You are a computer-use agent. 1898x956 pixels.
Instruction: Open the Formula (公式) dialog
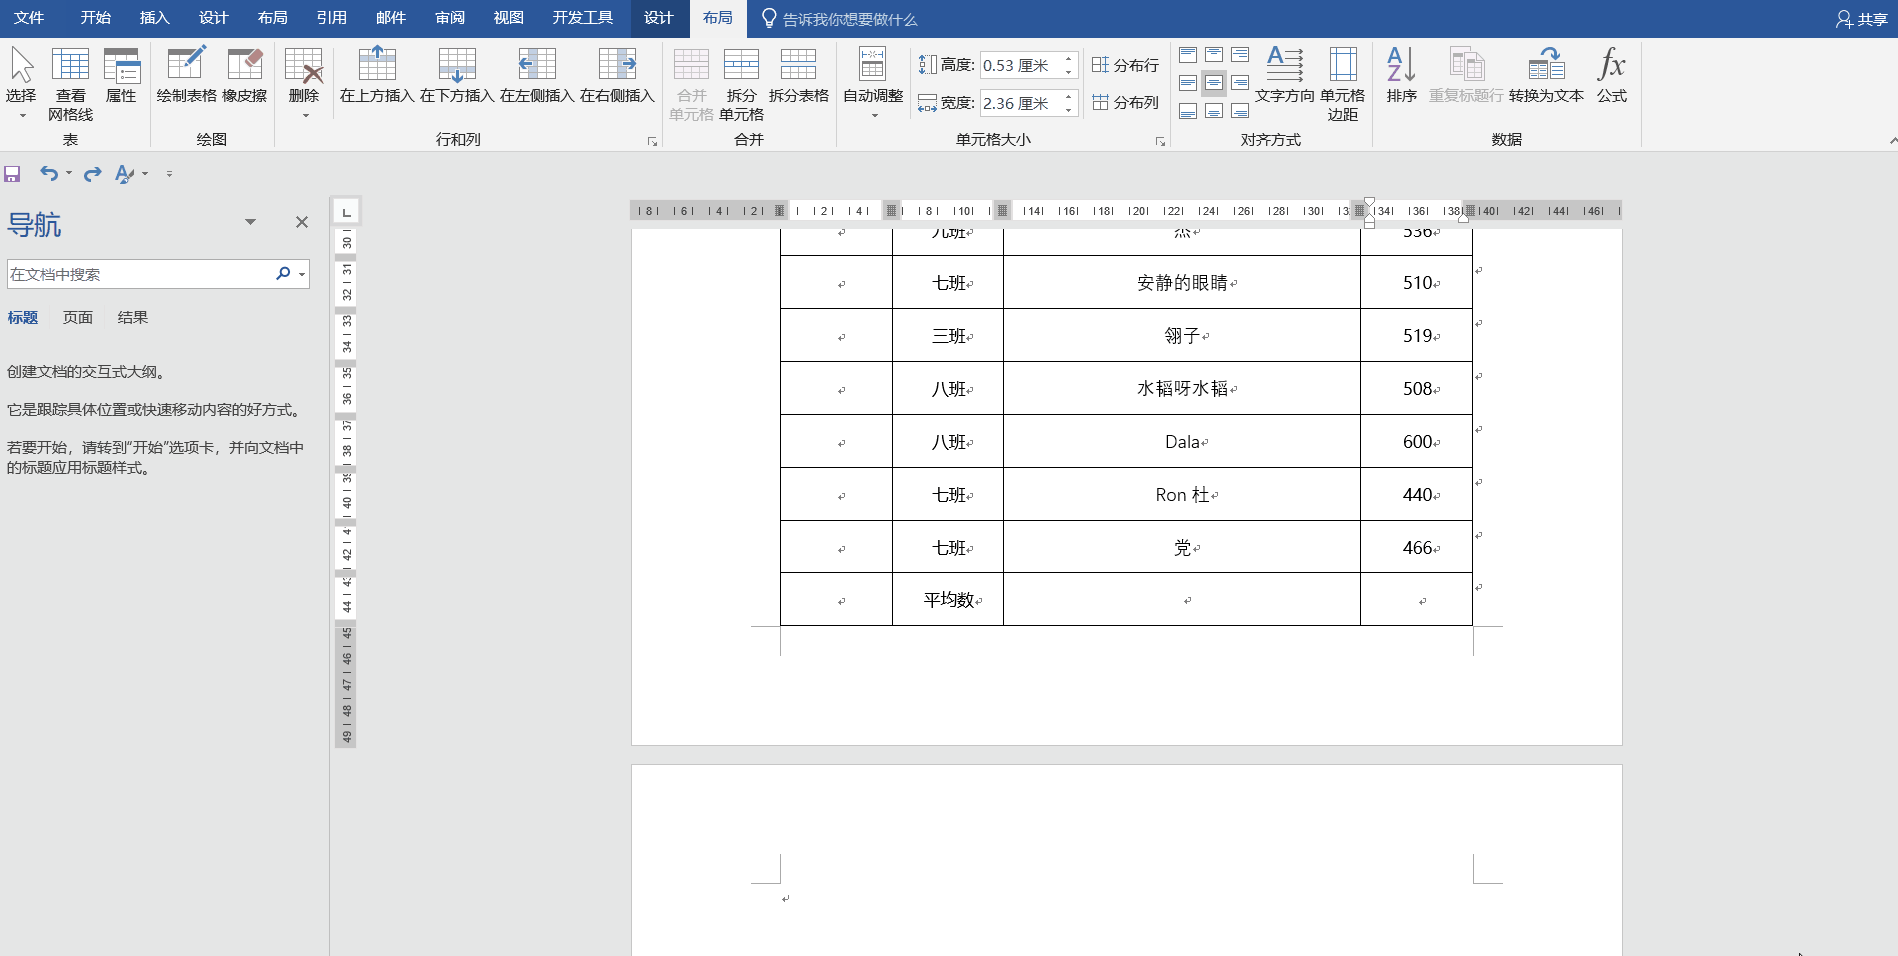(x=1611, y=75)
